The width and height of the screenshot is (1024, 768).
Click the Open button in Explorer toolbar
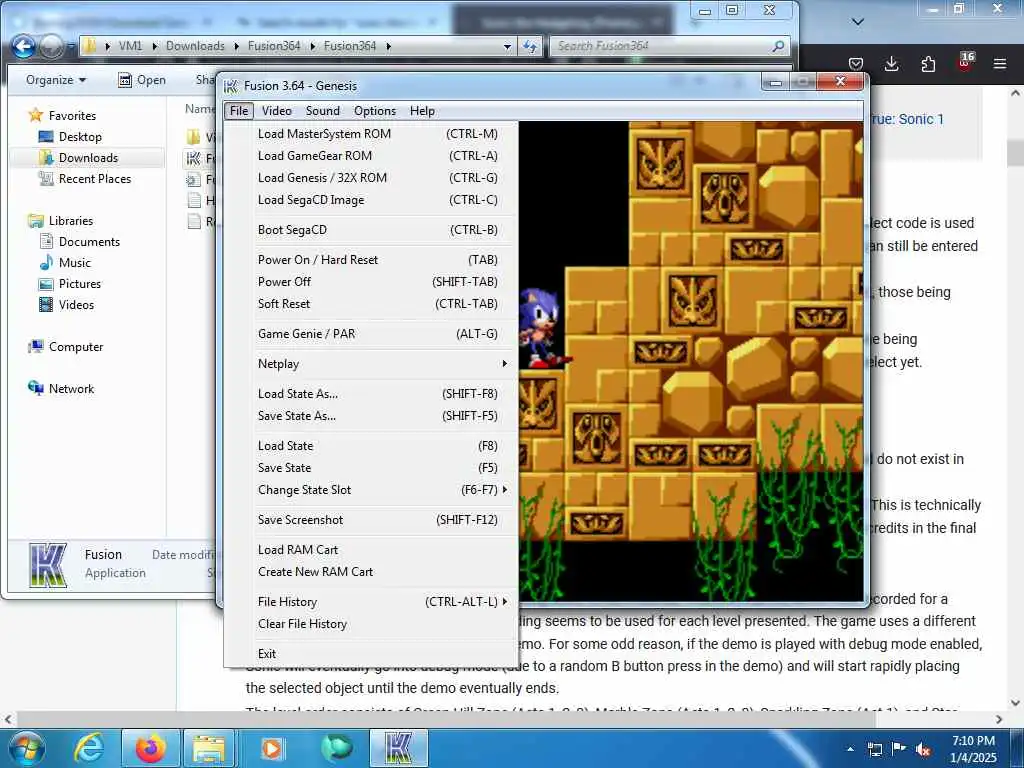pyautogui.click(x=142, y=80)
